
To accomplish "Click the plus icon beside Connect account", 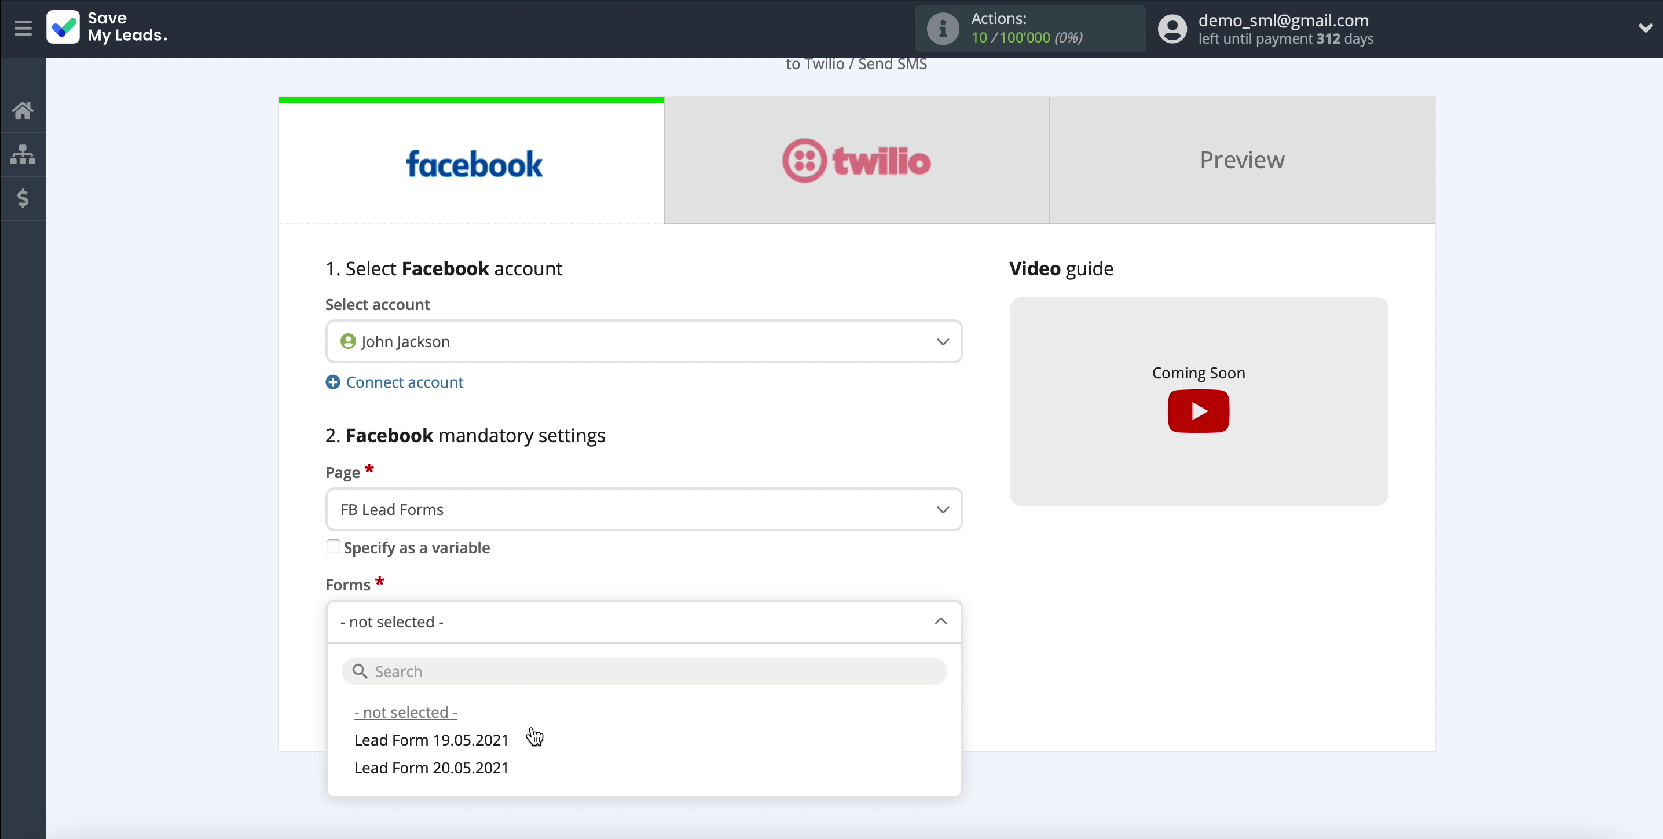I will pos(333,382).
